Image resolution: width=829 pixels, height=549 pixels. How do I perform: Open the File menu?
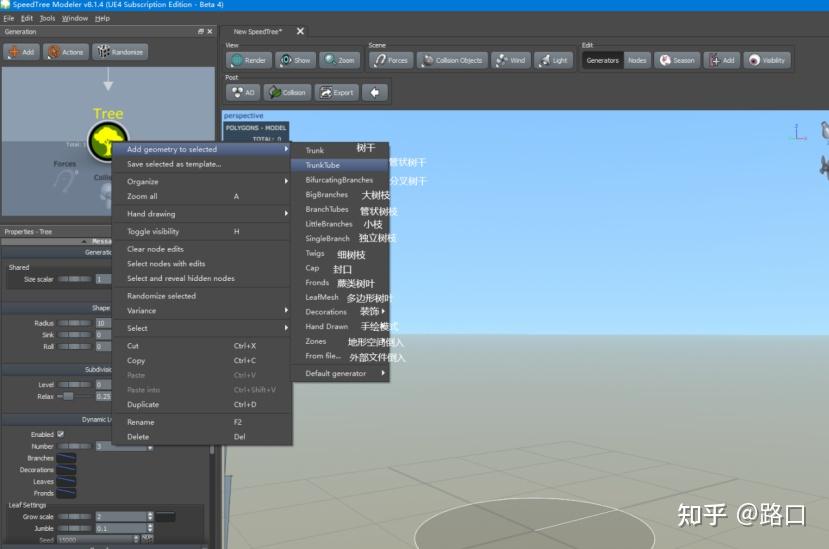[x=8, y=19]
